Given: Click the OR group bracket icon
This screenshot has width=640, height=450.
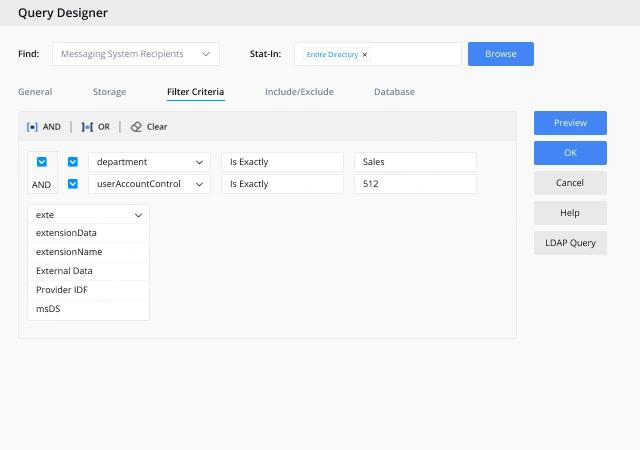Looking at the screenshot, I should [87, 127].
